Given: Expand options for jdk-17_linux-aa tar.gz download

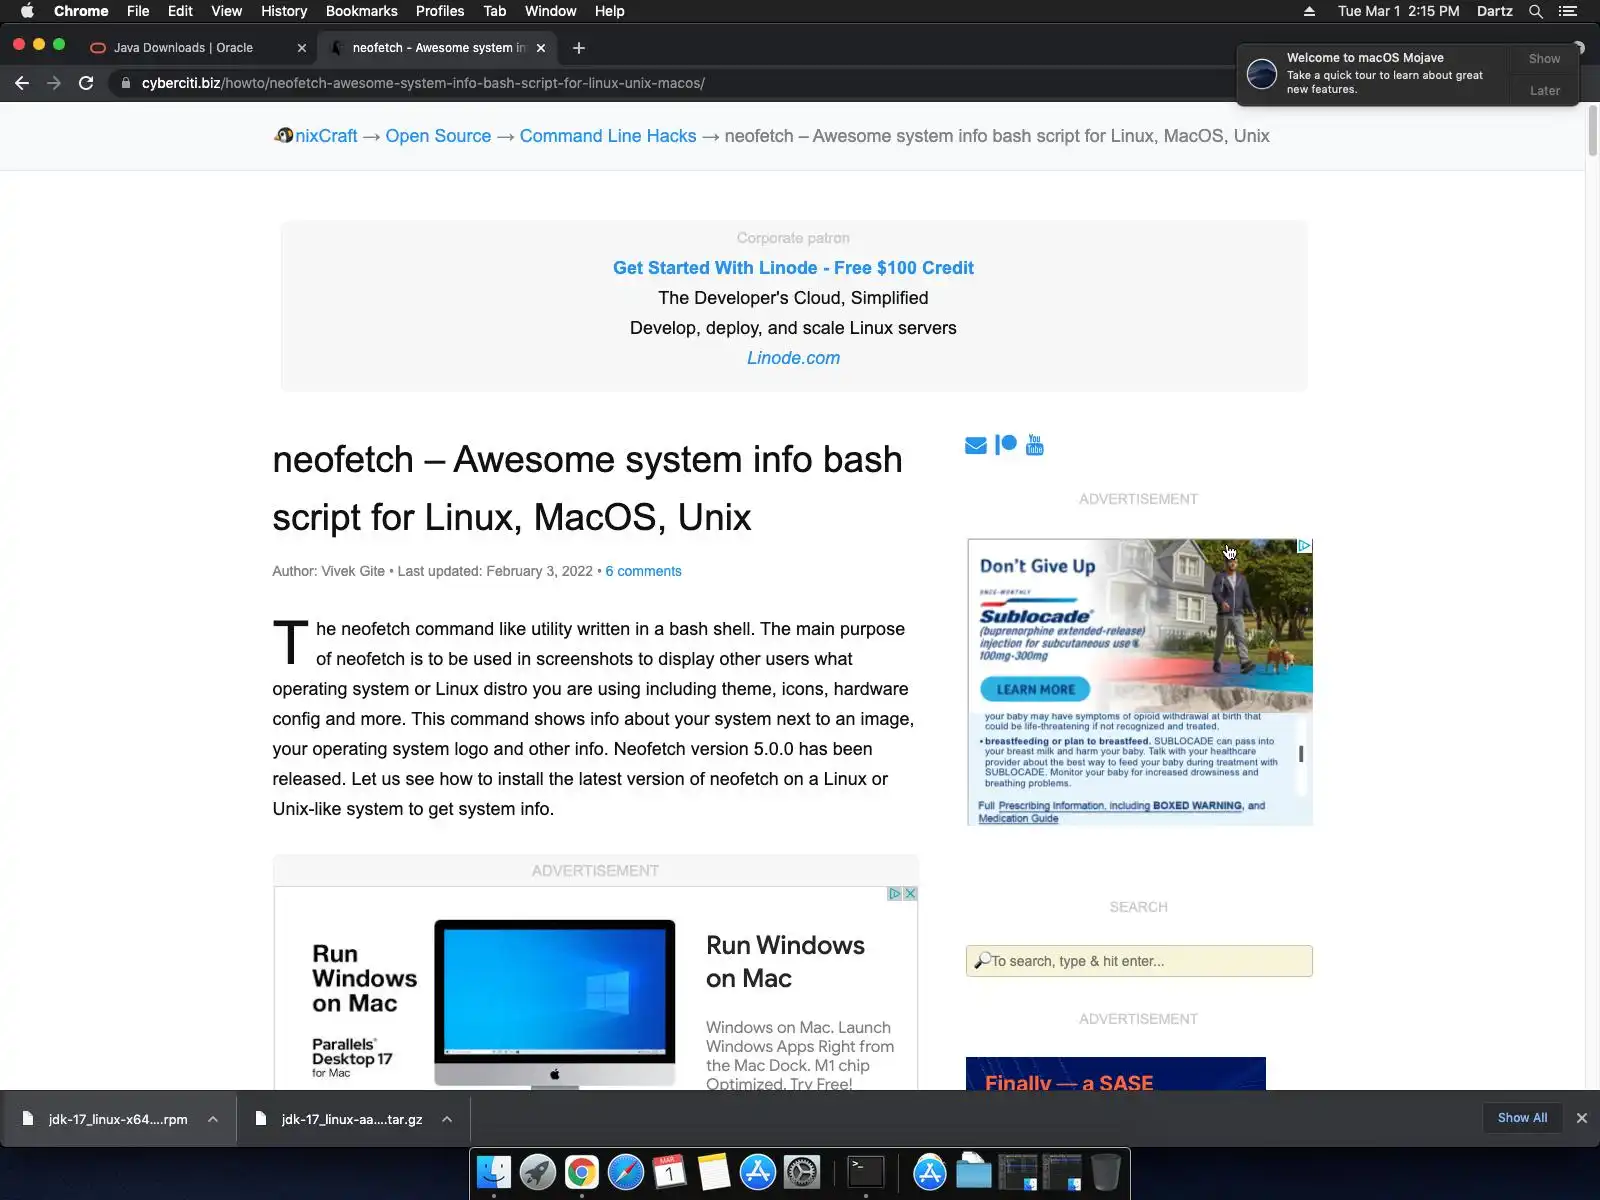Looking at the screenshot, I should coord(447,1119).
